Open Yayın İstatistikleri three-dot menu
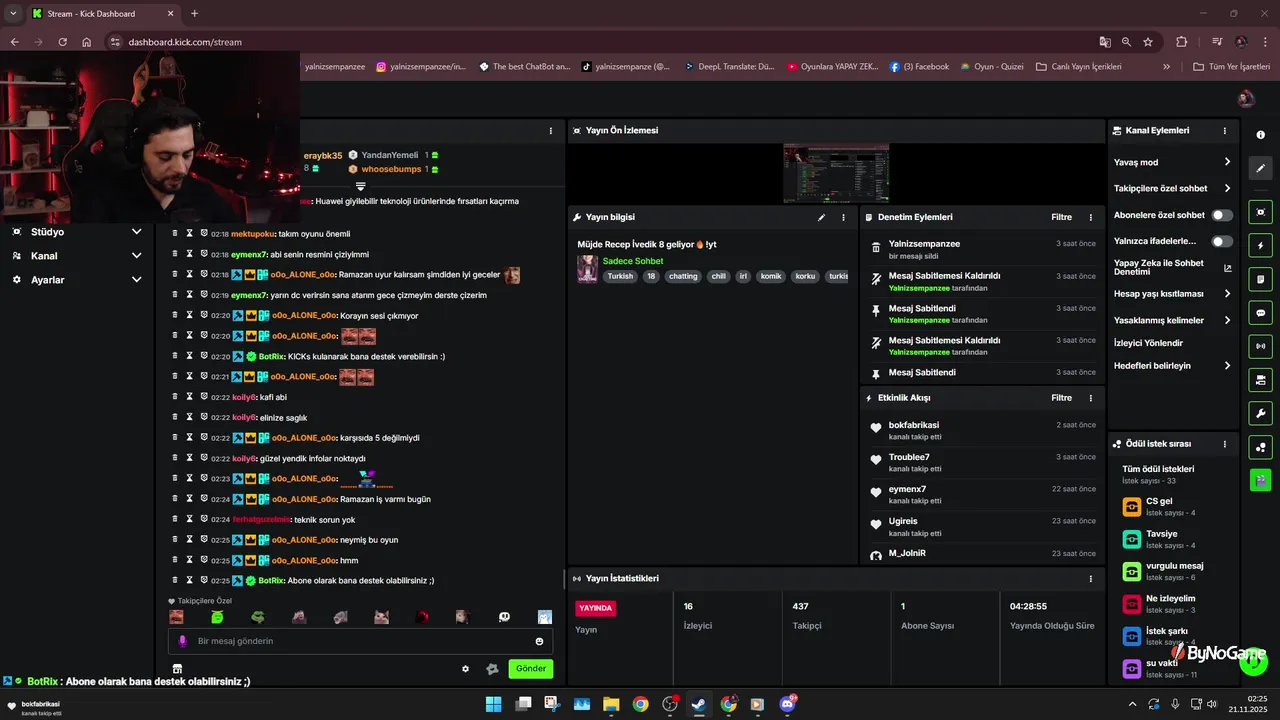This screenshot has width=1280, height=720. [x=1091, y=579]
